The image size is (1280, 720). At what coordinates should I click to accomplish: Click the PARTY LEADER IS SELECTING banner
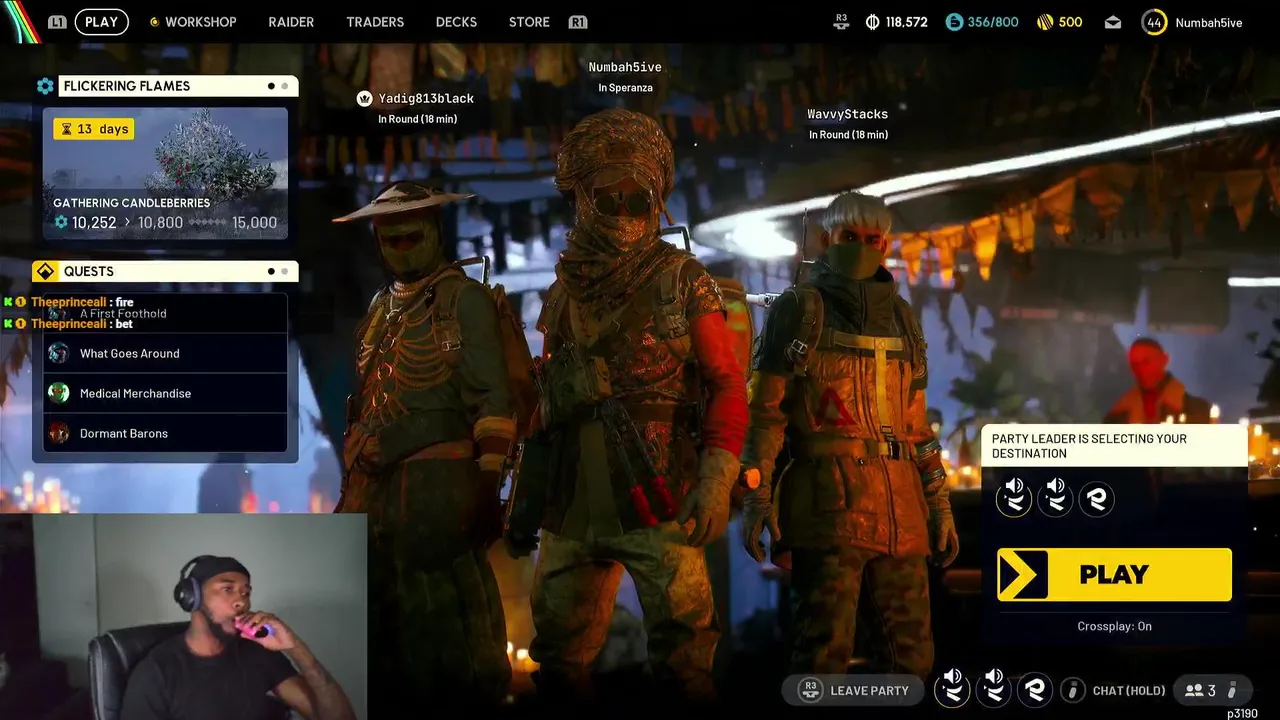(1114, 446)
